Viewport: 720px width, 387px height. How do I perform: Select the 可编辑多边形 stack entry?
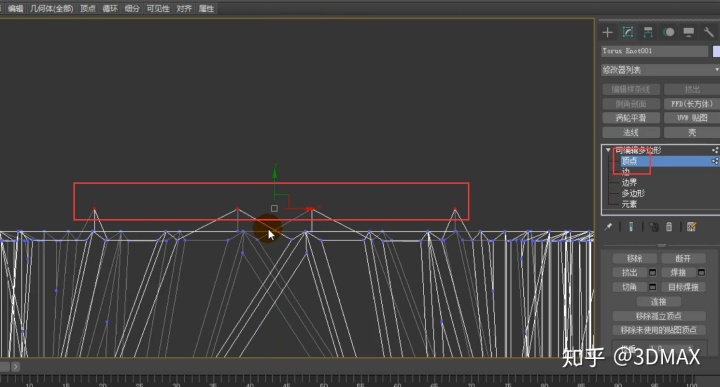[638, 150]
